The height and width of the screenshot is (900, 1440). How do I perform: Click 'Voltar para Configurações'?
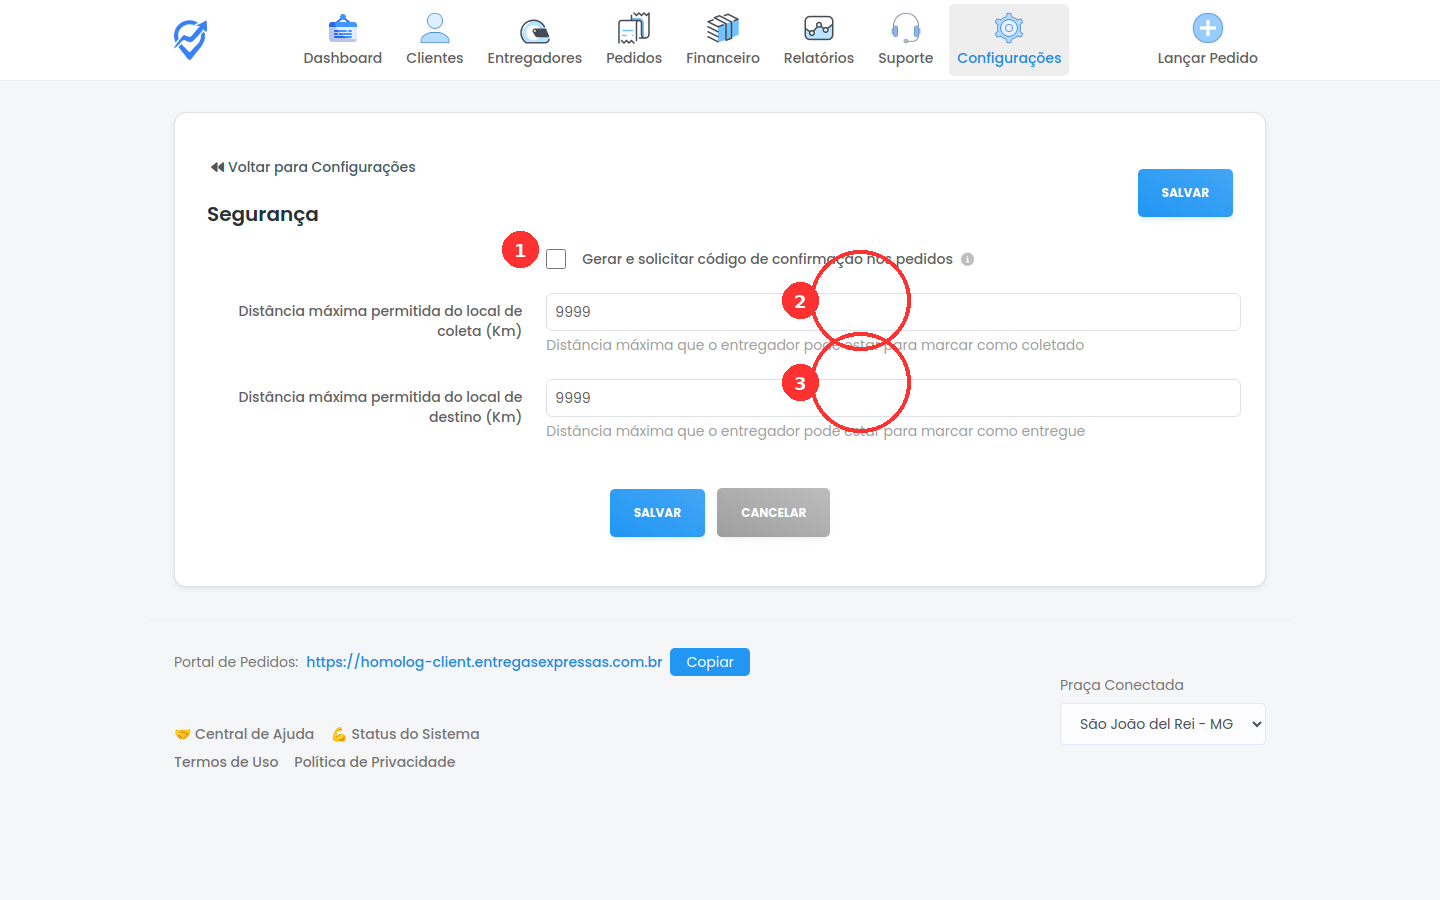(312, 166)
